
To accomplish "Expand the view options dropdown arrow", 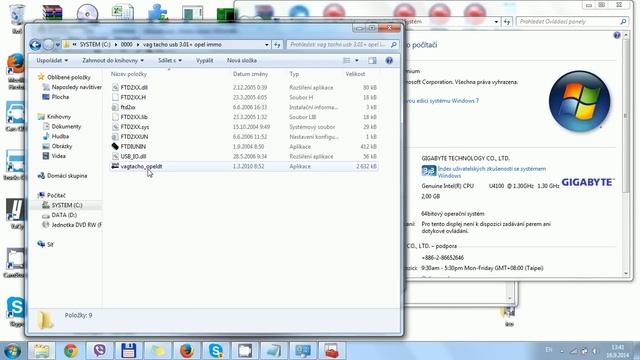I will click(357, 60).
